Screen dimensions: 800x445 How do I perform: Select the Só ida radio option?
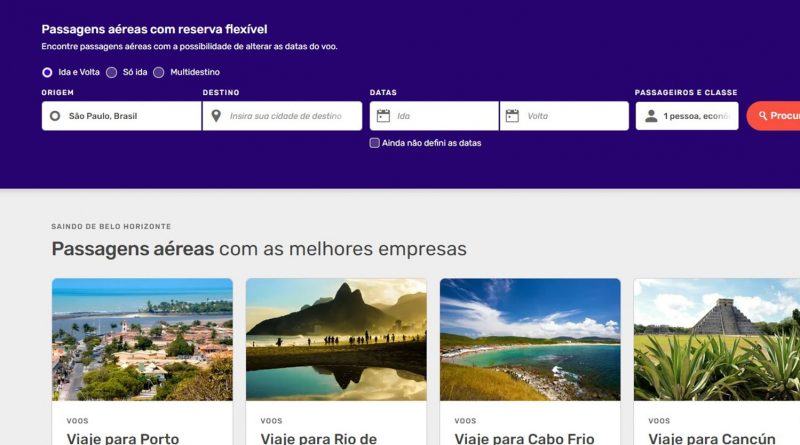coord(111,72)
